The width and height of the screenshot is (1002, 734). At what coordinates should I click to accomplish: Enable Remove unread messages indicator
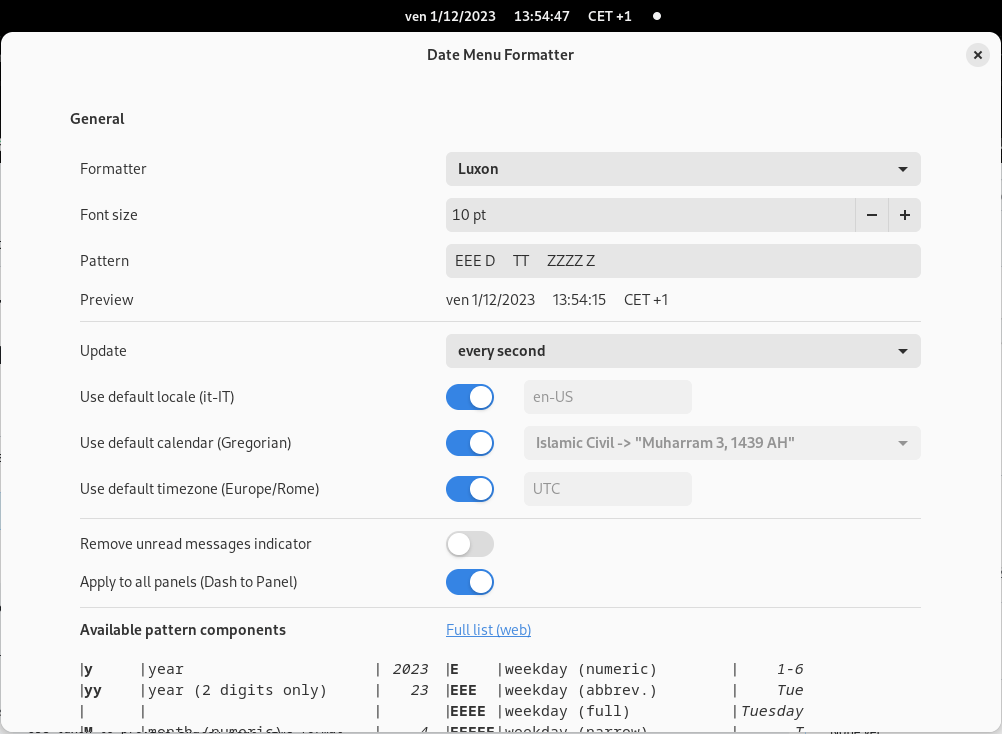(469, 544)
